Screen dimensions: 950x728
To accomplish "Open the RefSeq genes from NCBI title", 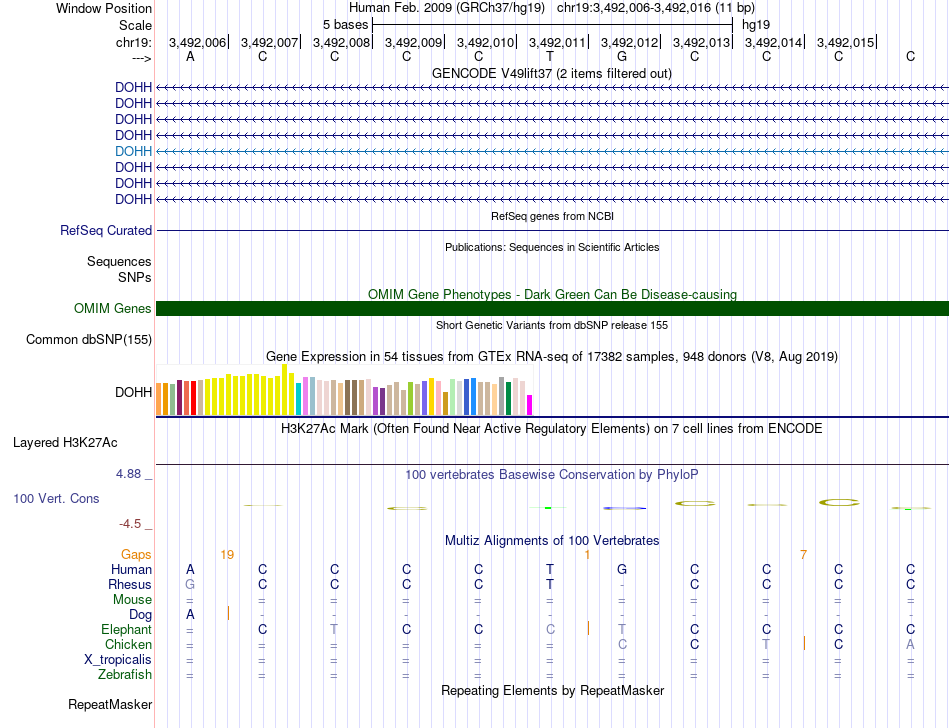I will click(552, 216).
